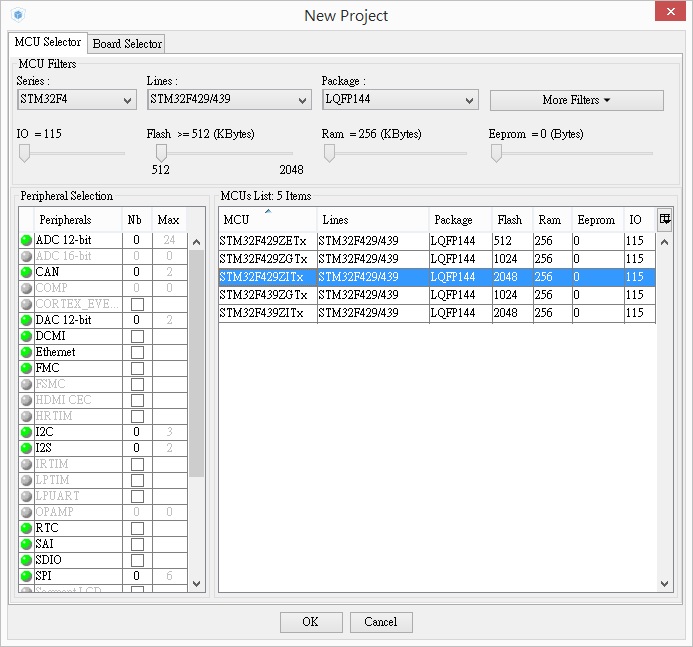This screenshot has height=647, width=693.
Task: Tick the RTC peripheral checkbox
Action: [x=137, y=528]
